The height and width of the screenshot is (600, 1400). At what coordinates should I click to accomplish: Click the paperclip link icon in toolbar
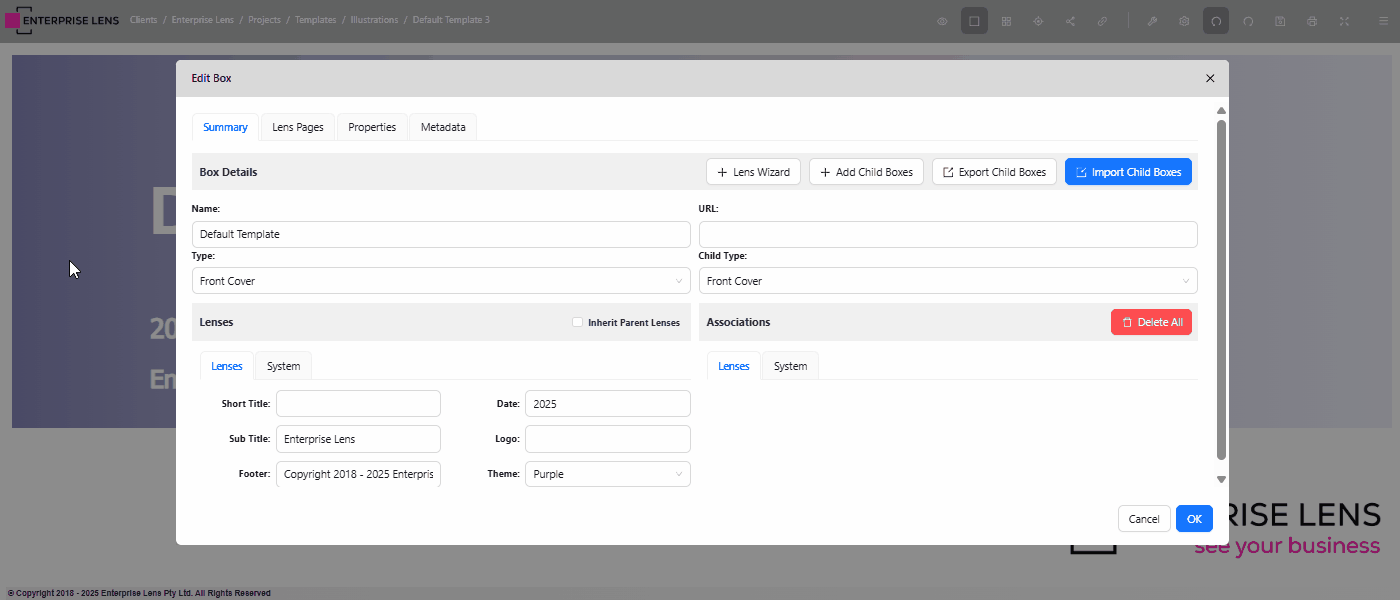1102,21
